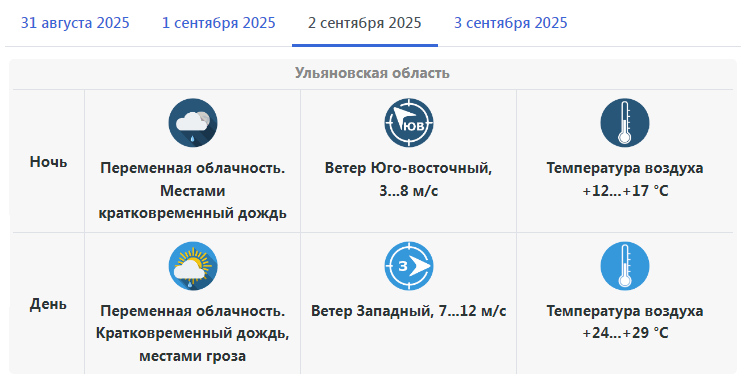Select the Ночь row label
The height and width of the screenshot is (382, 744).
tap(48, 162)
